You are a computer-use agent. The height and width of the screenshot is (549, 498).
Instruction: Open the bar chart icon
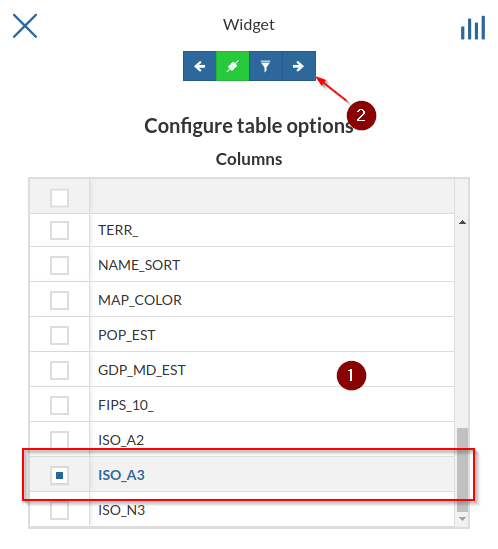coord(473,27)
